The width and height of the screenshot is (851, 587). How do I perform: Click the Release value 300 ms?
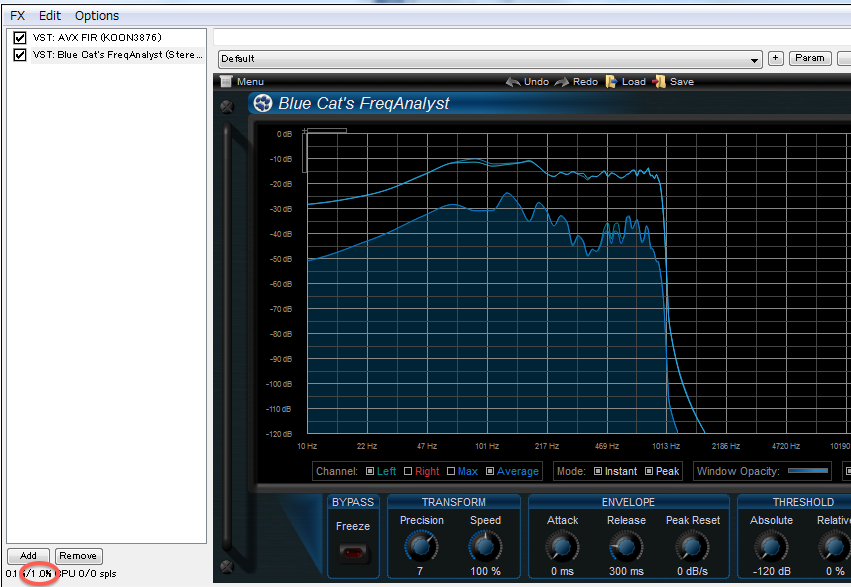(626, 571)
